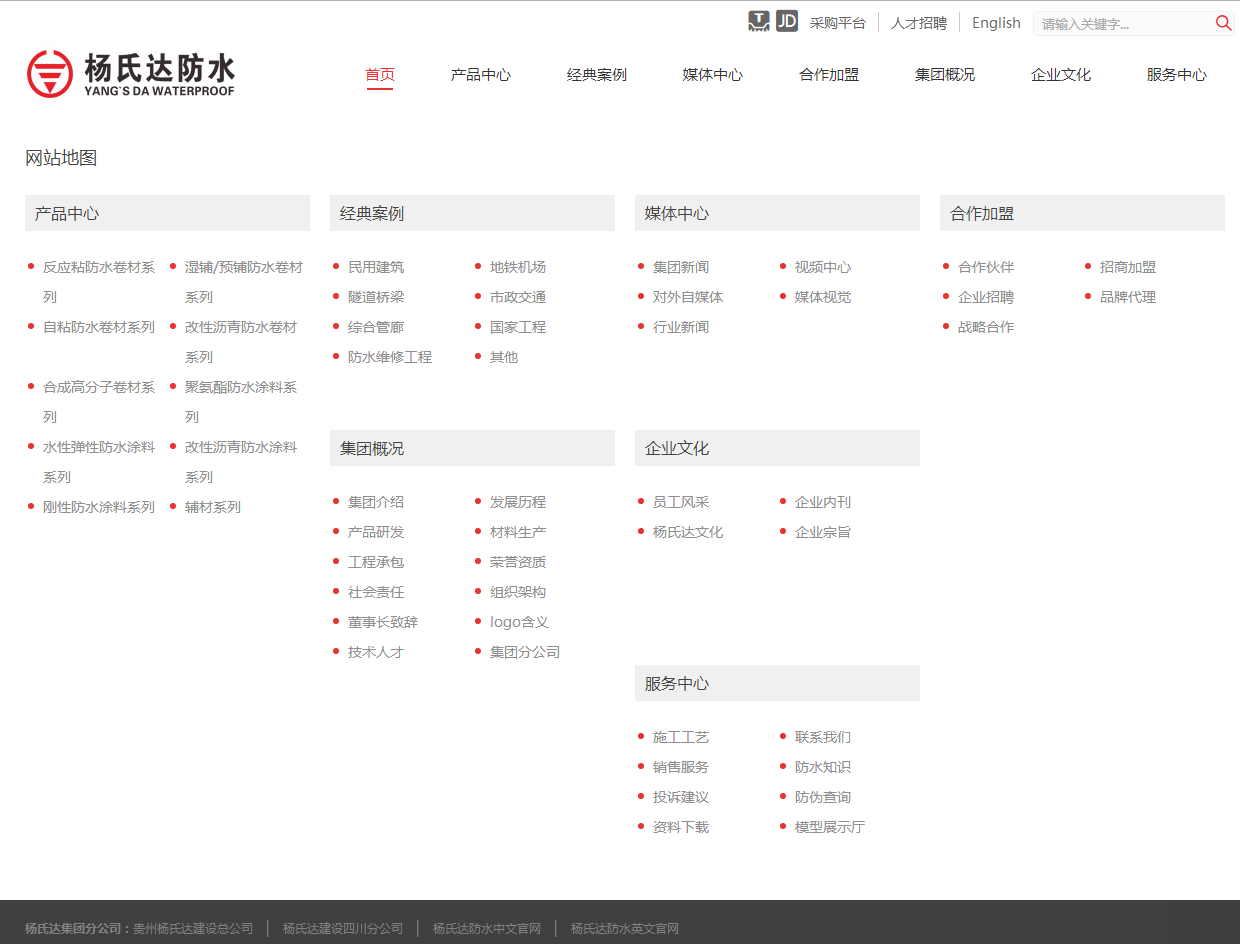Open the 湿铺/预铺防水卷材系列 product link
This screenshot has height=944, width=1240.
pos(244,282)
